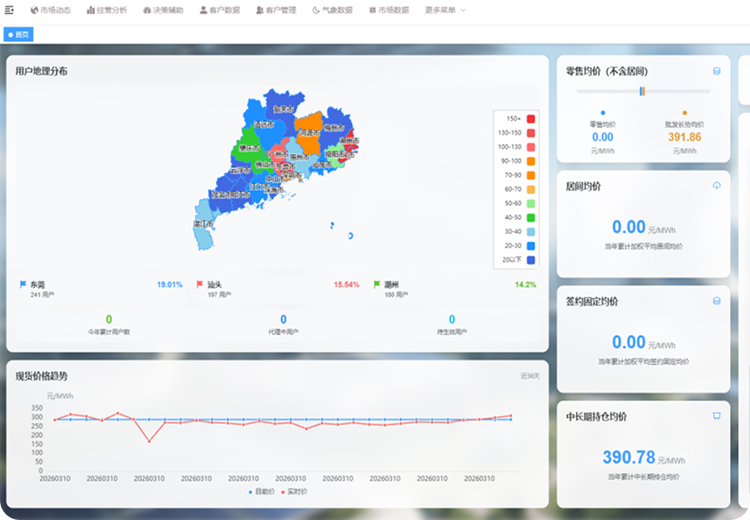Select 韶关市 region on the map
Image resolution: width=750 pixels, height=520 pixels.
[x=284, y=109]
